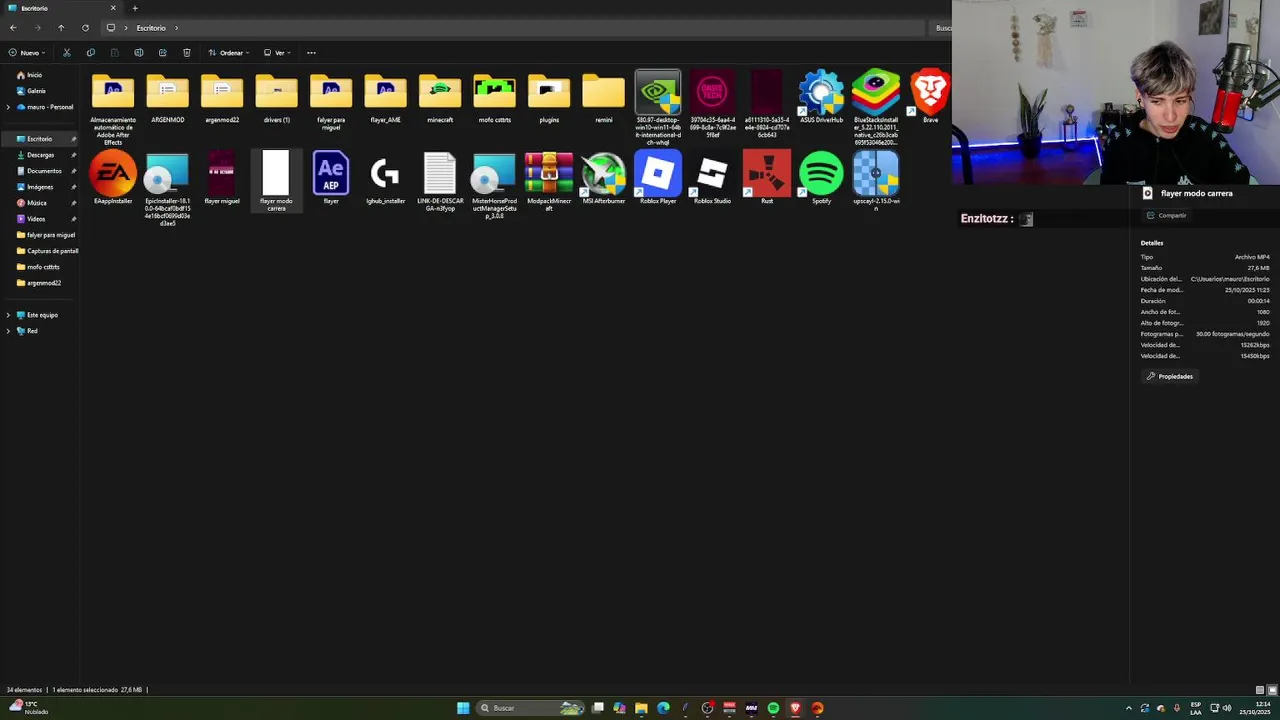Click the taskbar Buscar search box
The width and height of the screenshot is (1280, 720).
tap(530, 708)
